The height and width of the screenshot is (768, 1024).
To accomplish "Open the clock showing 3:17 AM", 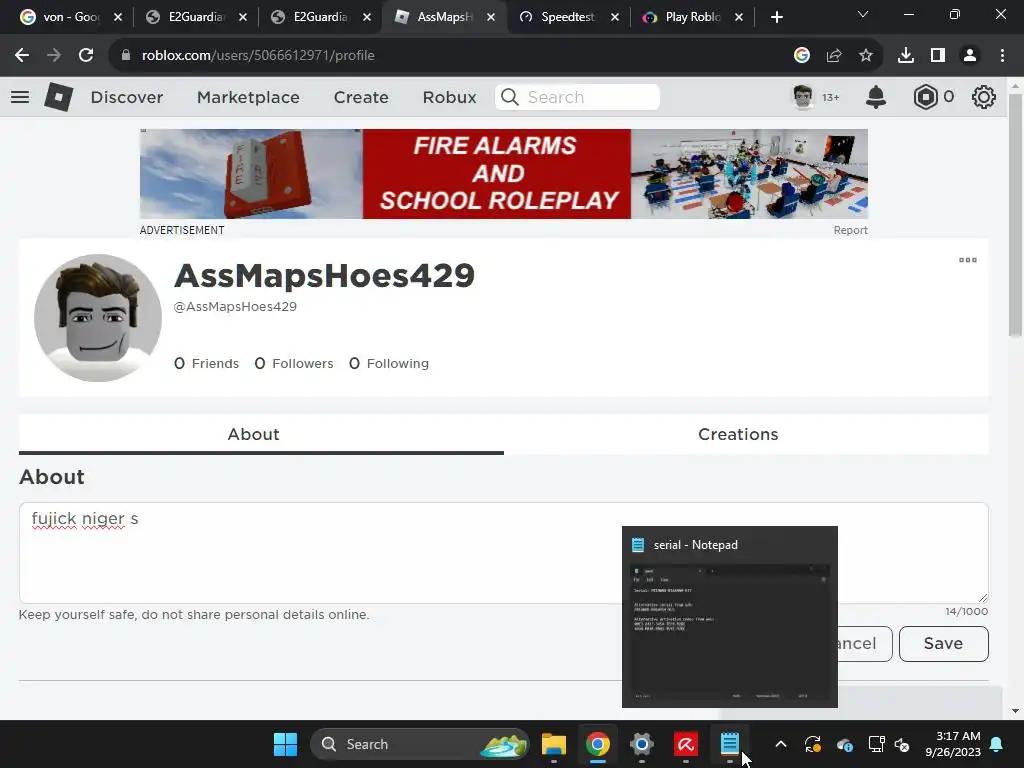I will point(953,744).
